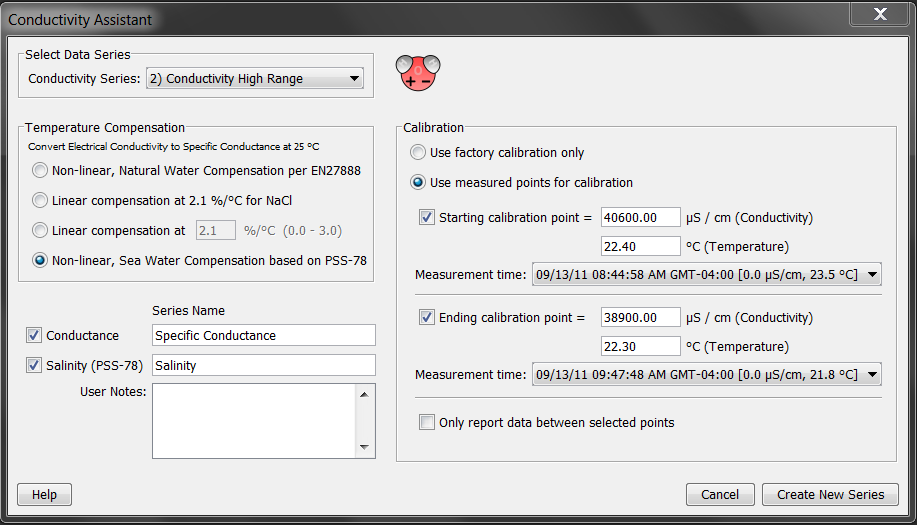Click the Salinity series name field
The width and height of the screenshot is (917, 525).
pos(264,366)
